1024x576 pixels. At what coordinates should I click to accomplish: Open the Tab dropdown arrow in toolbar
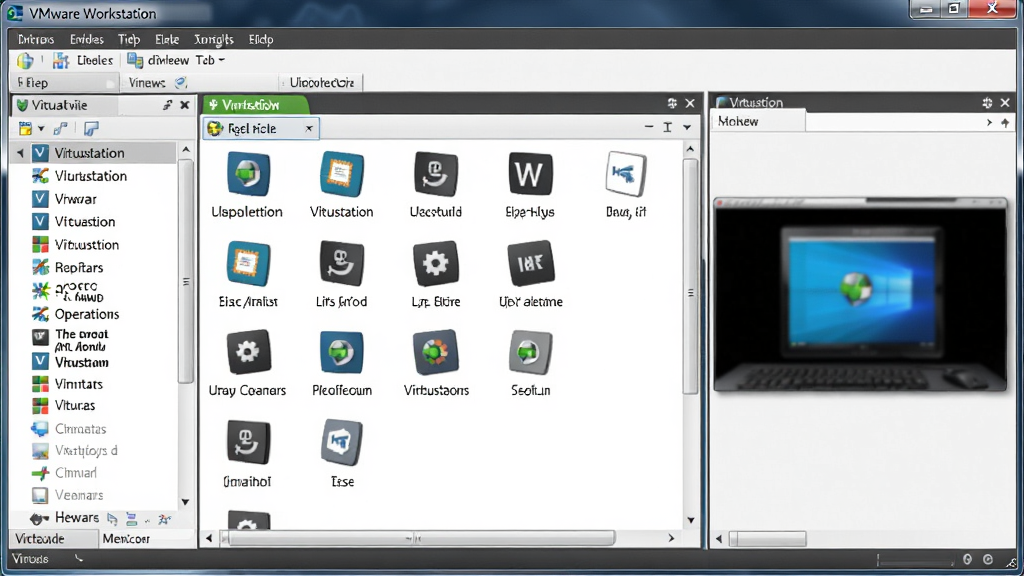(x=221, y=60)
